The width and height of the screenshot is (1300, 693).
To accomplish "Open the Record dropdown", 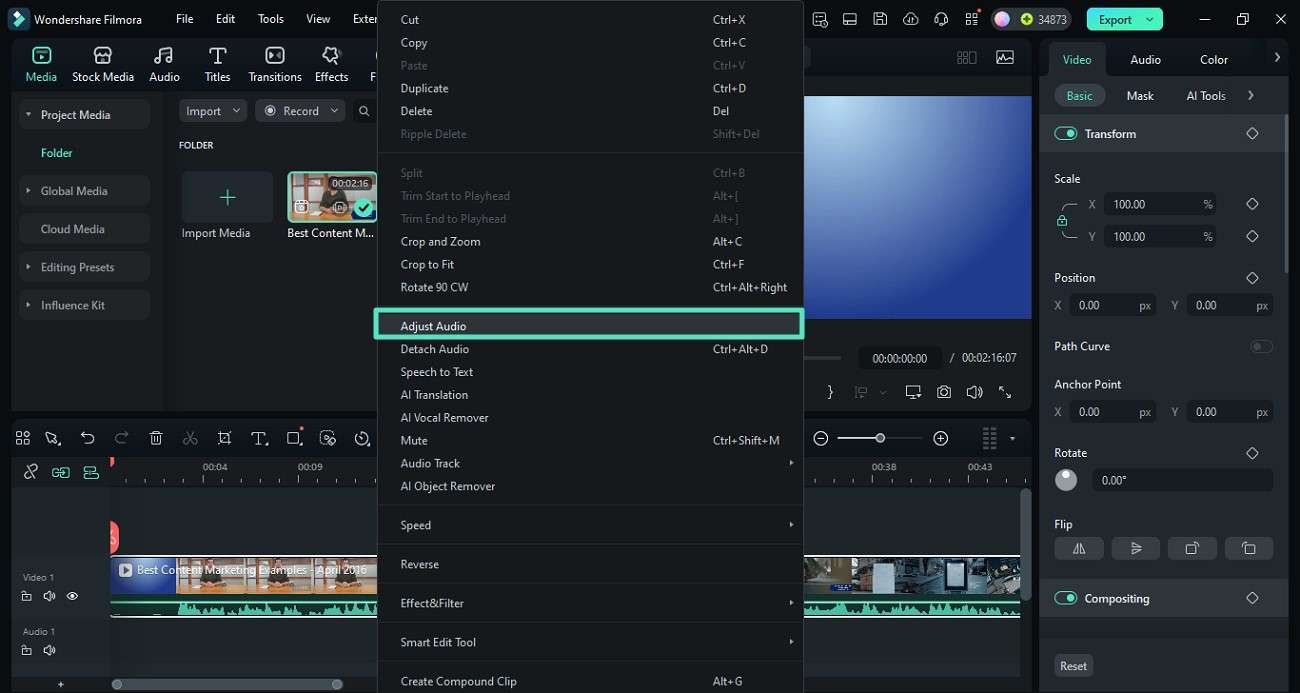I will (x=300, y=111).
